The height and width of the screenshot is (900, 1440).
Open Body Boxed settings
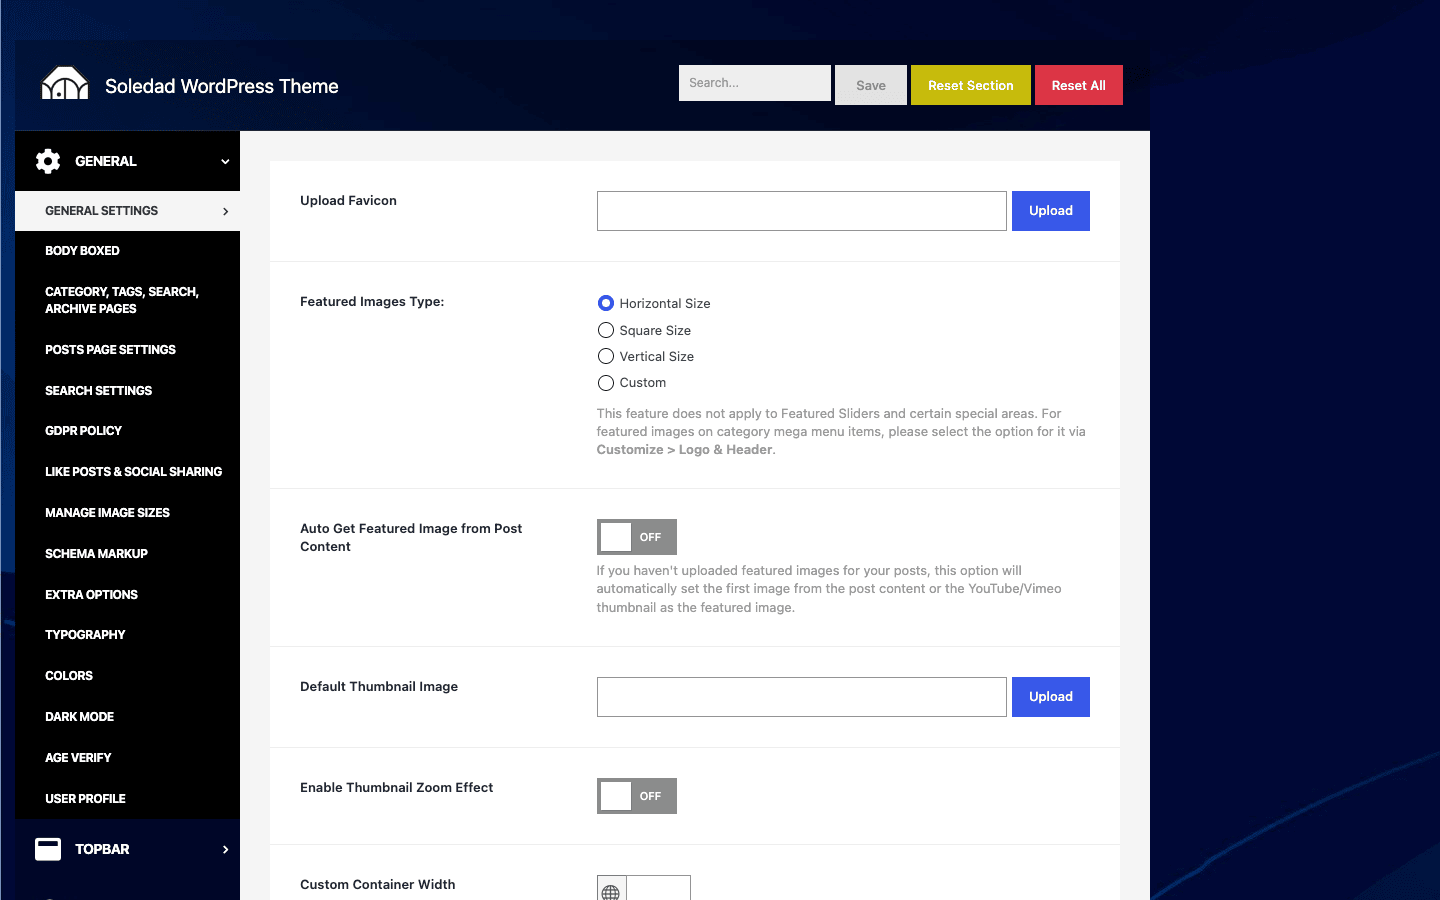[x=127, y=251]
